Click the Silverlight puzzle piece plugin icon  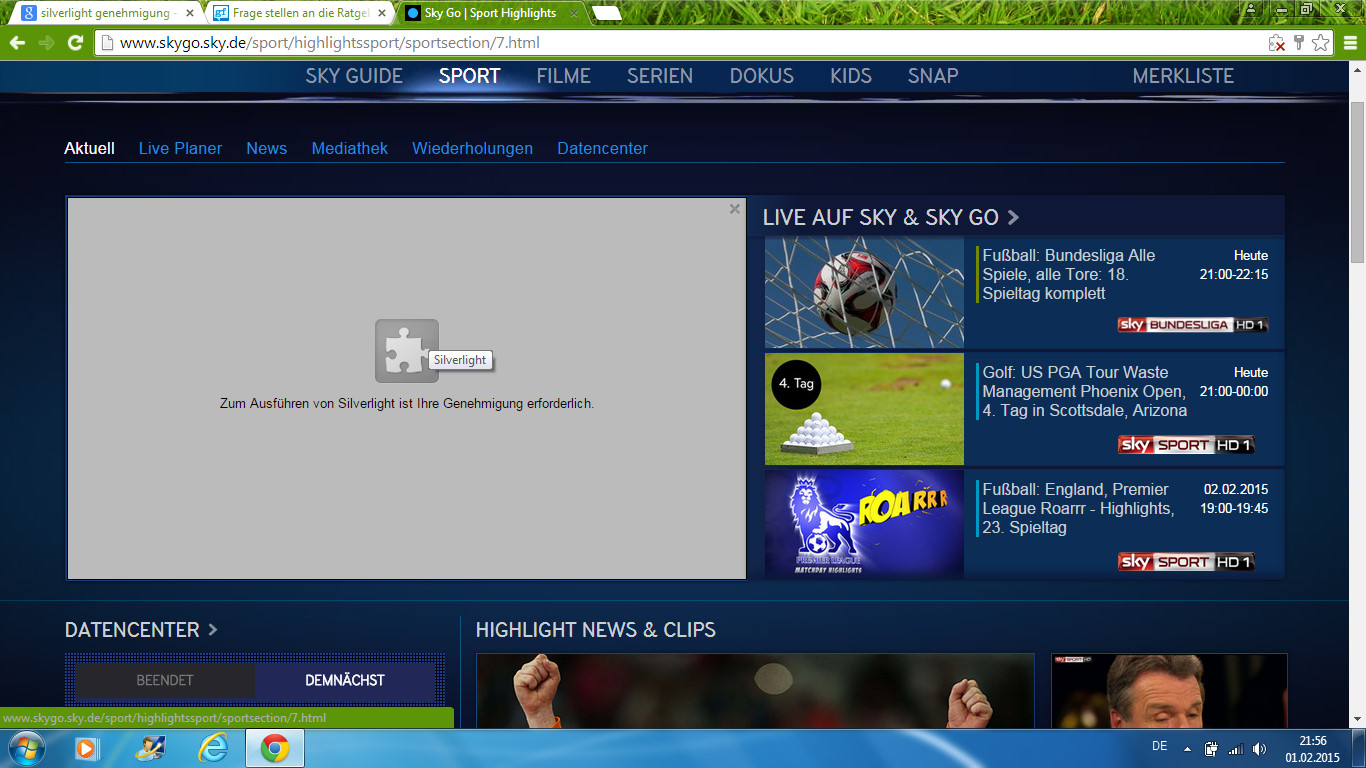tap(406, 350)
